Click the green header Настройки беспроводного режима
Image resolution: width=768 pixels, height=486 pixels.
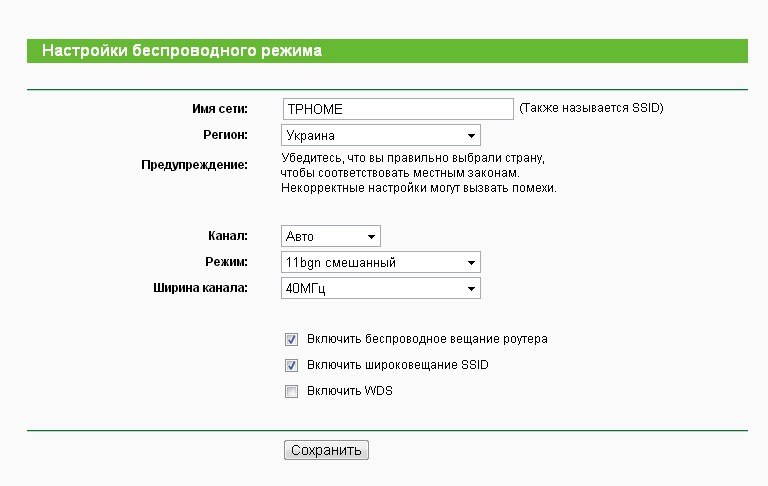click(x=181, y=50)
